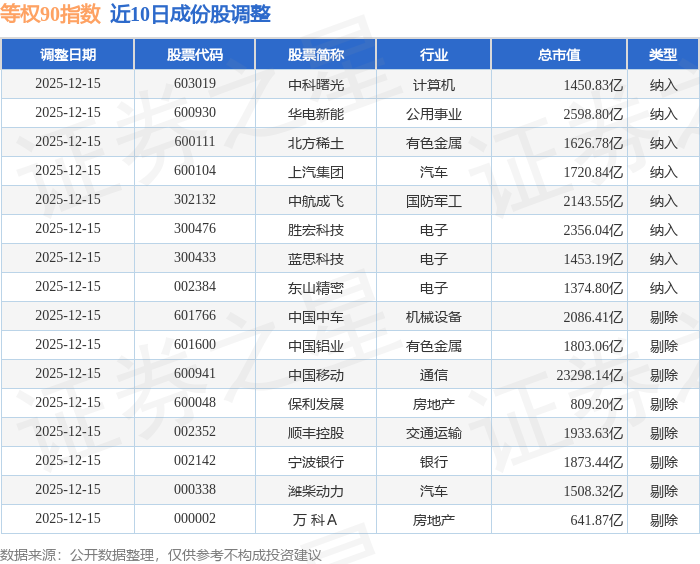Click the 类型 column header

coord(663,54)
